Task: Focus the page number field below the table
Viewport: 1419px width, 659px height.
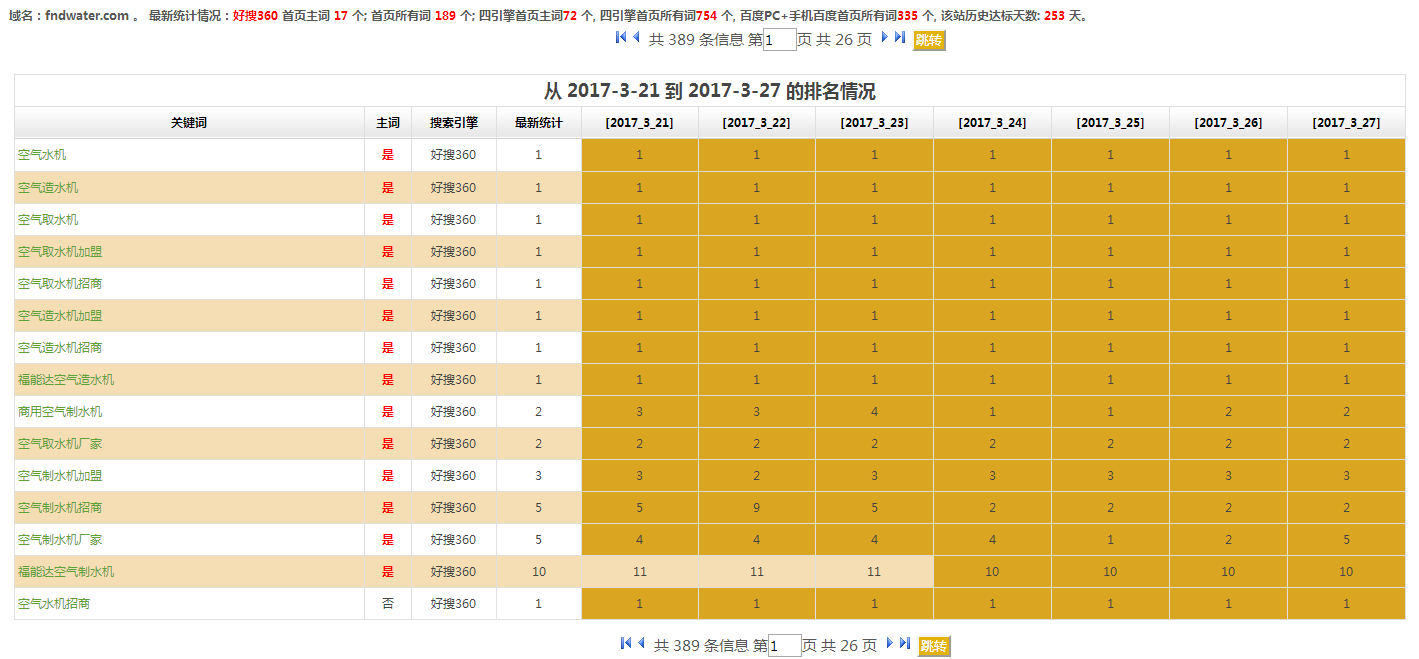Action: (784, 646)
